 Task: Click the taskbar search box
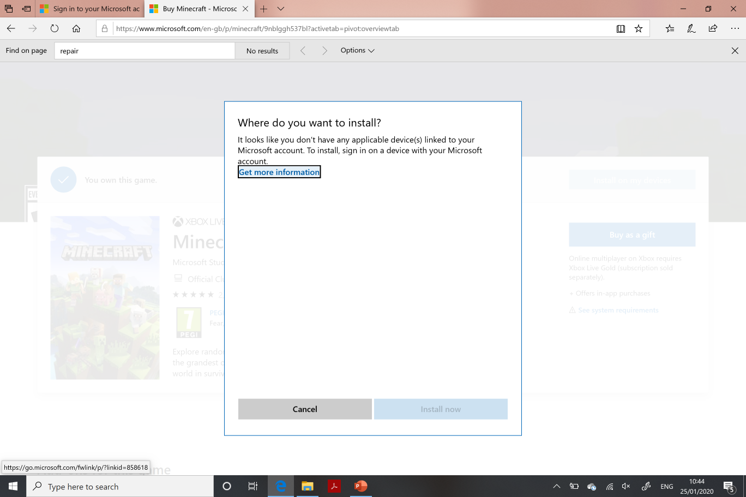[x=120, y=487]
